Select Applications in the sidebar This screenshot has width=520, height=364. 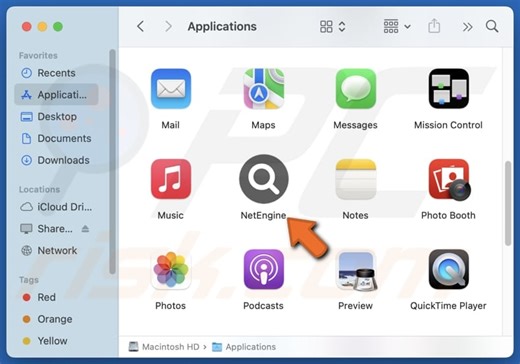56,95
